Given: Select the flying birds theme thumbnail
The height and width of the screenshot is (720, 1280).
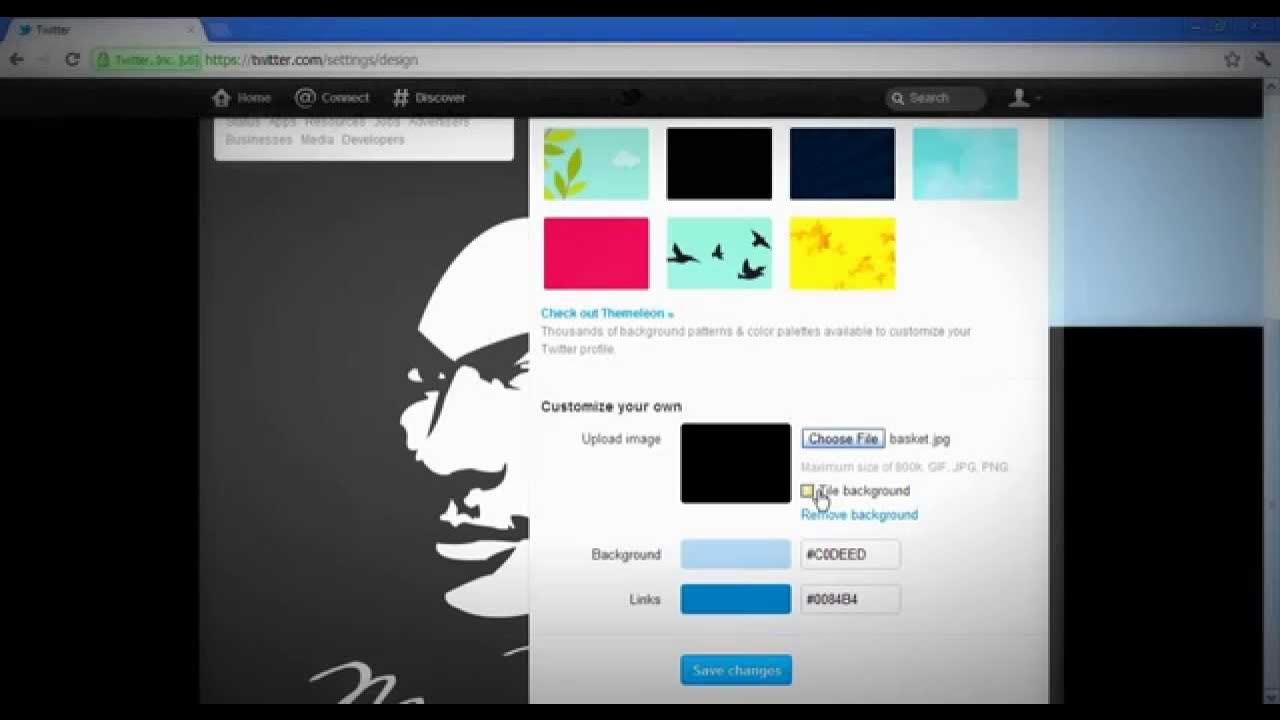Looking at the screenshot, I should pyautogui.click(x=719, y=253).
